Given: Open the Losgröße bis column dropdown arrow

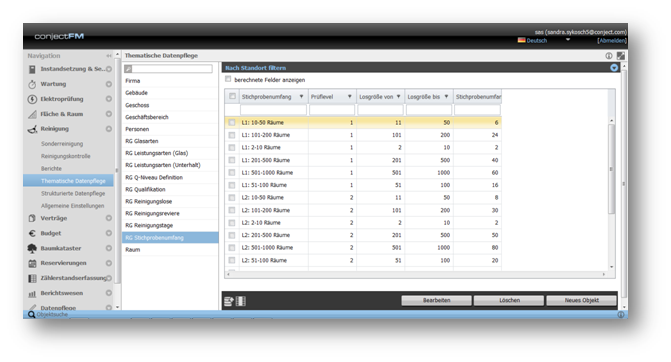Looking at the screenshot, I should click(x=446, y=97).
